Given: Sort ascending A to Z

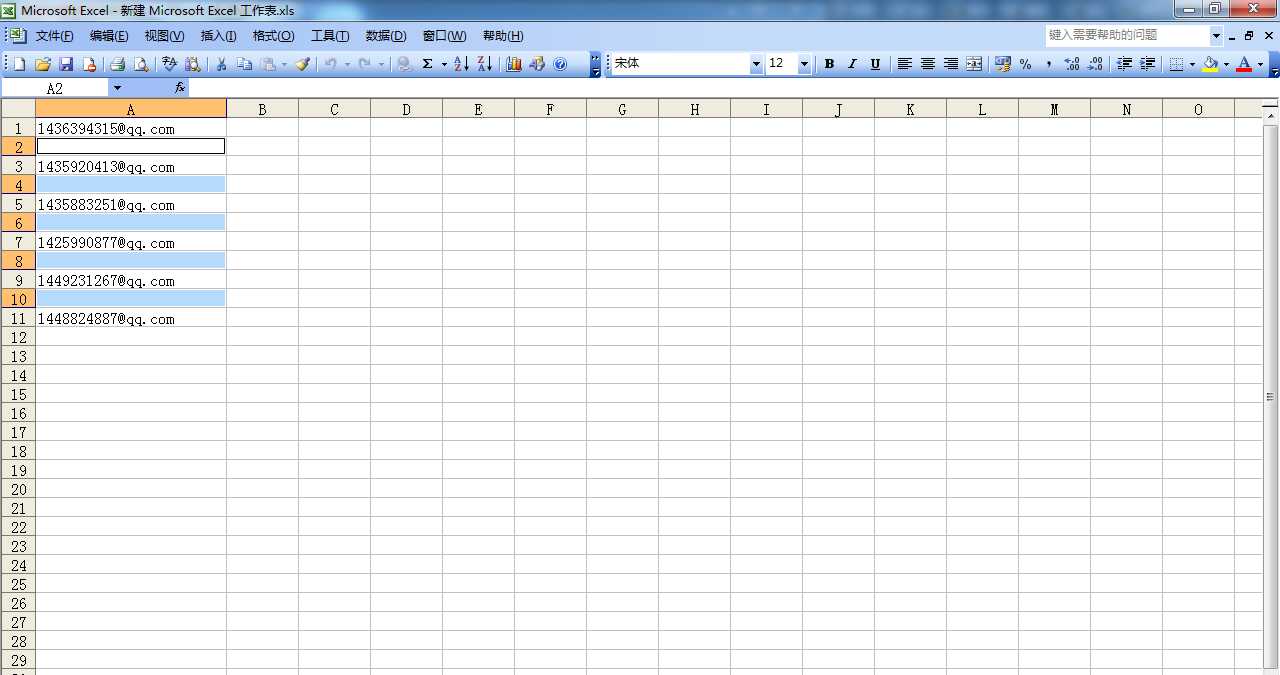Looking at the screenshot, I should click(461, 64).
